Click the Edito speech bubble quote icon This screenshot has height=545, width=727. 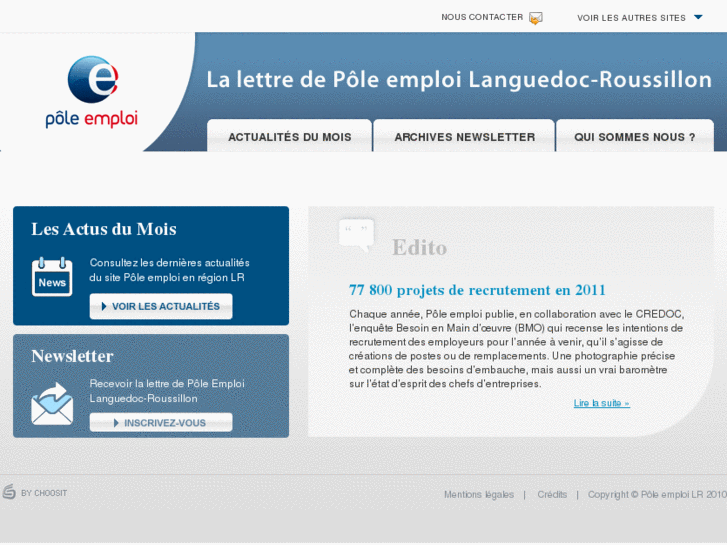[x=356, y=235]
